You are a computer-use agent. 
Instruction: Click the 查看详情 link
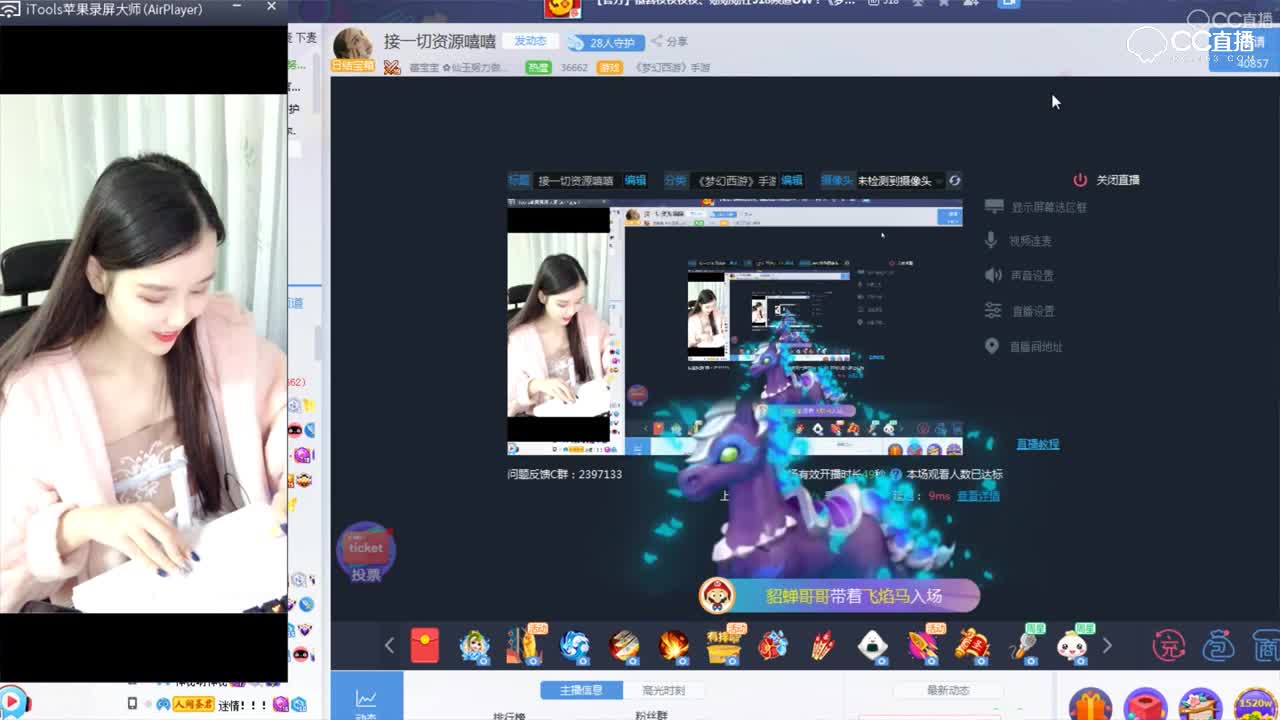pyautogui.click(x=978, y=496)
